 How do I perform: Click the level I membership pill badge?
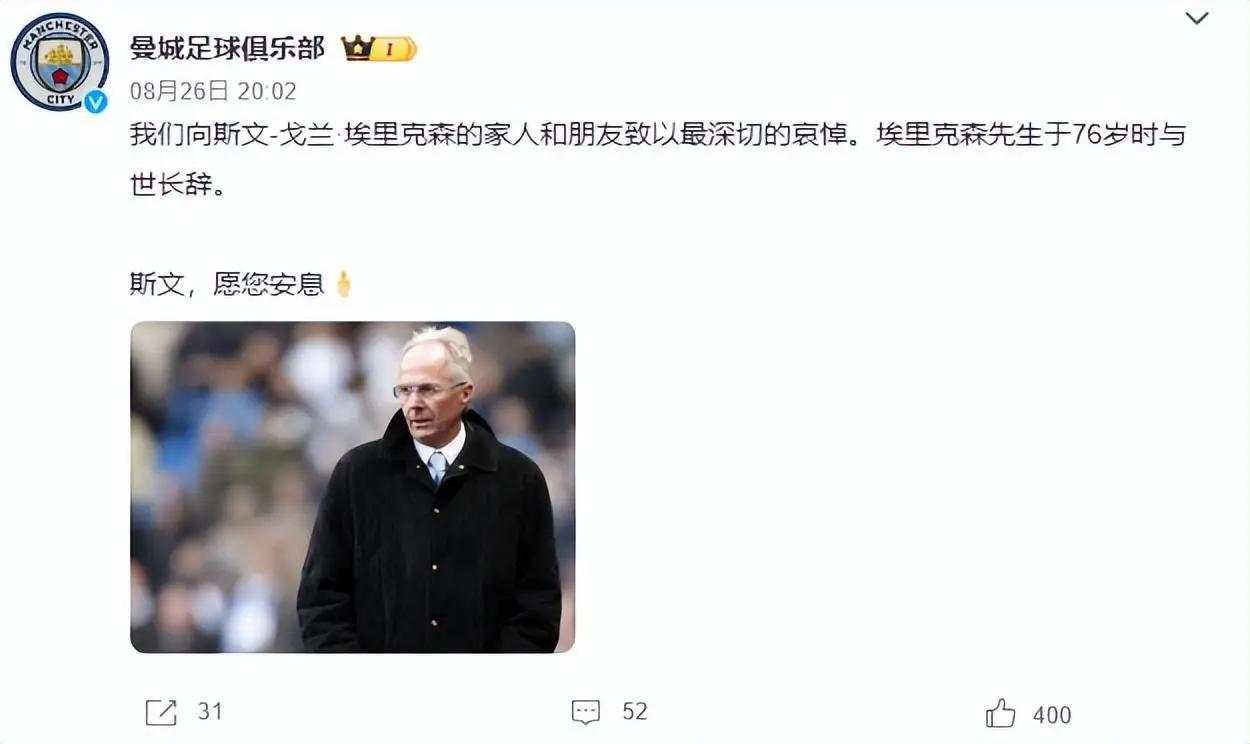pos(393,49)
